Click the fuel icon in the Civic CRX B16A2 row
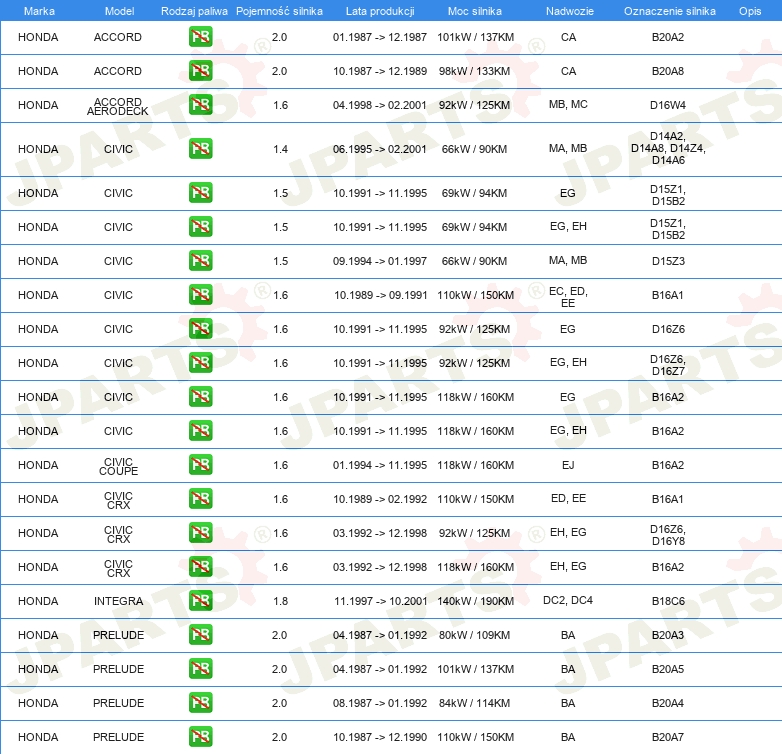Screen dimensions: 782x754 200,566
